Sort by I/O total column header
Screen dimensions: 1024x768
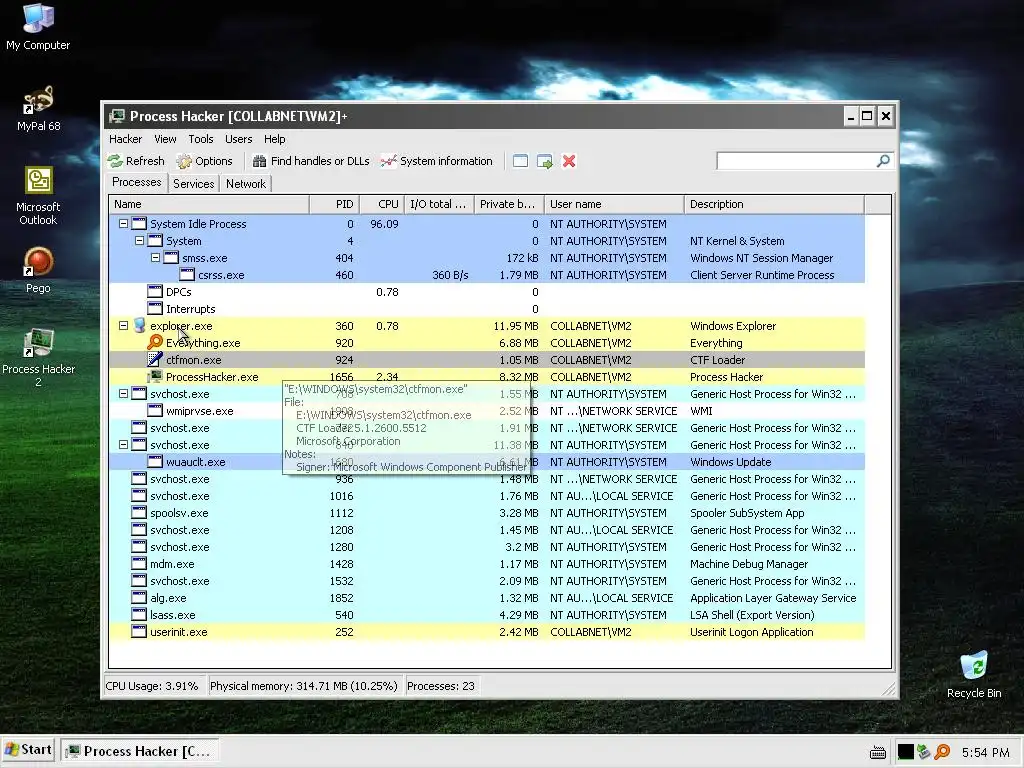tap(440, 204)
